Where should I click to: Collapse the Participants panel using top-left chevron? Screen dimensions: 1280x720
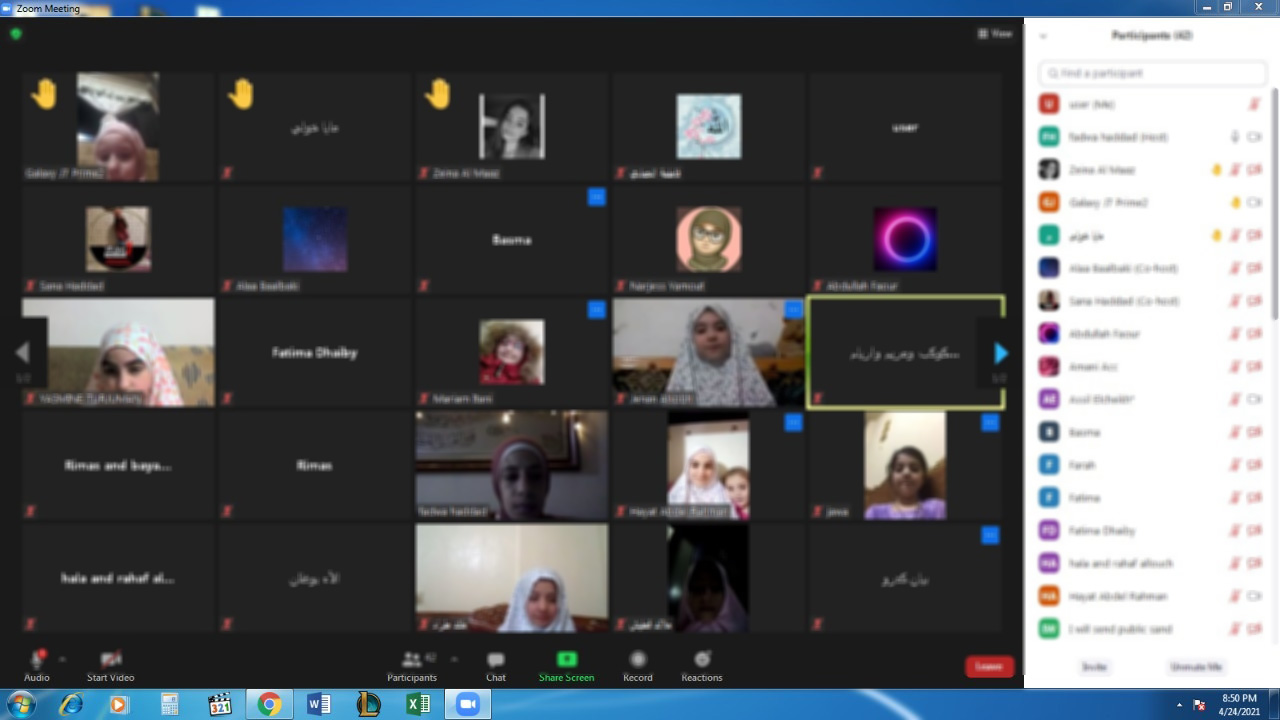point(1043,36)
